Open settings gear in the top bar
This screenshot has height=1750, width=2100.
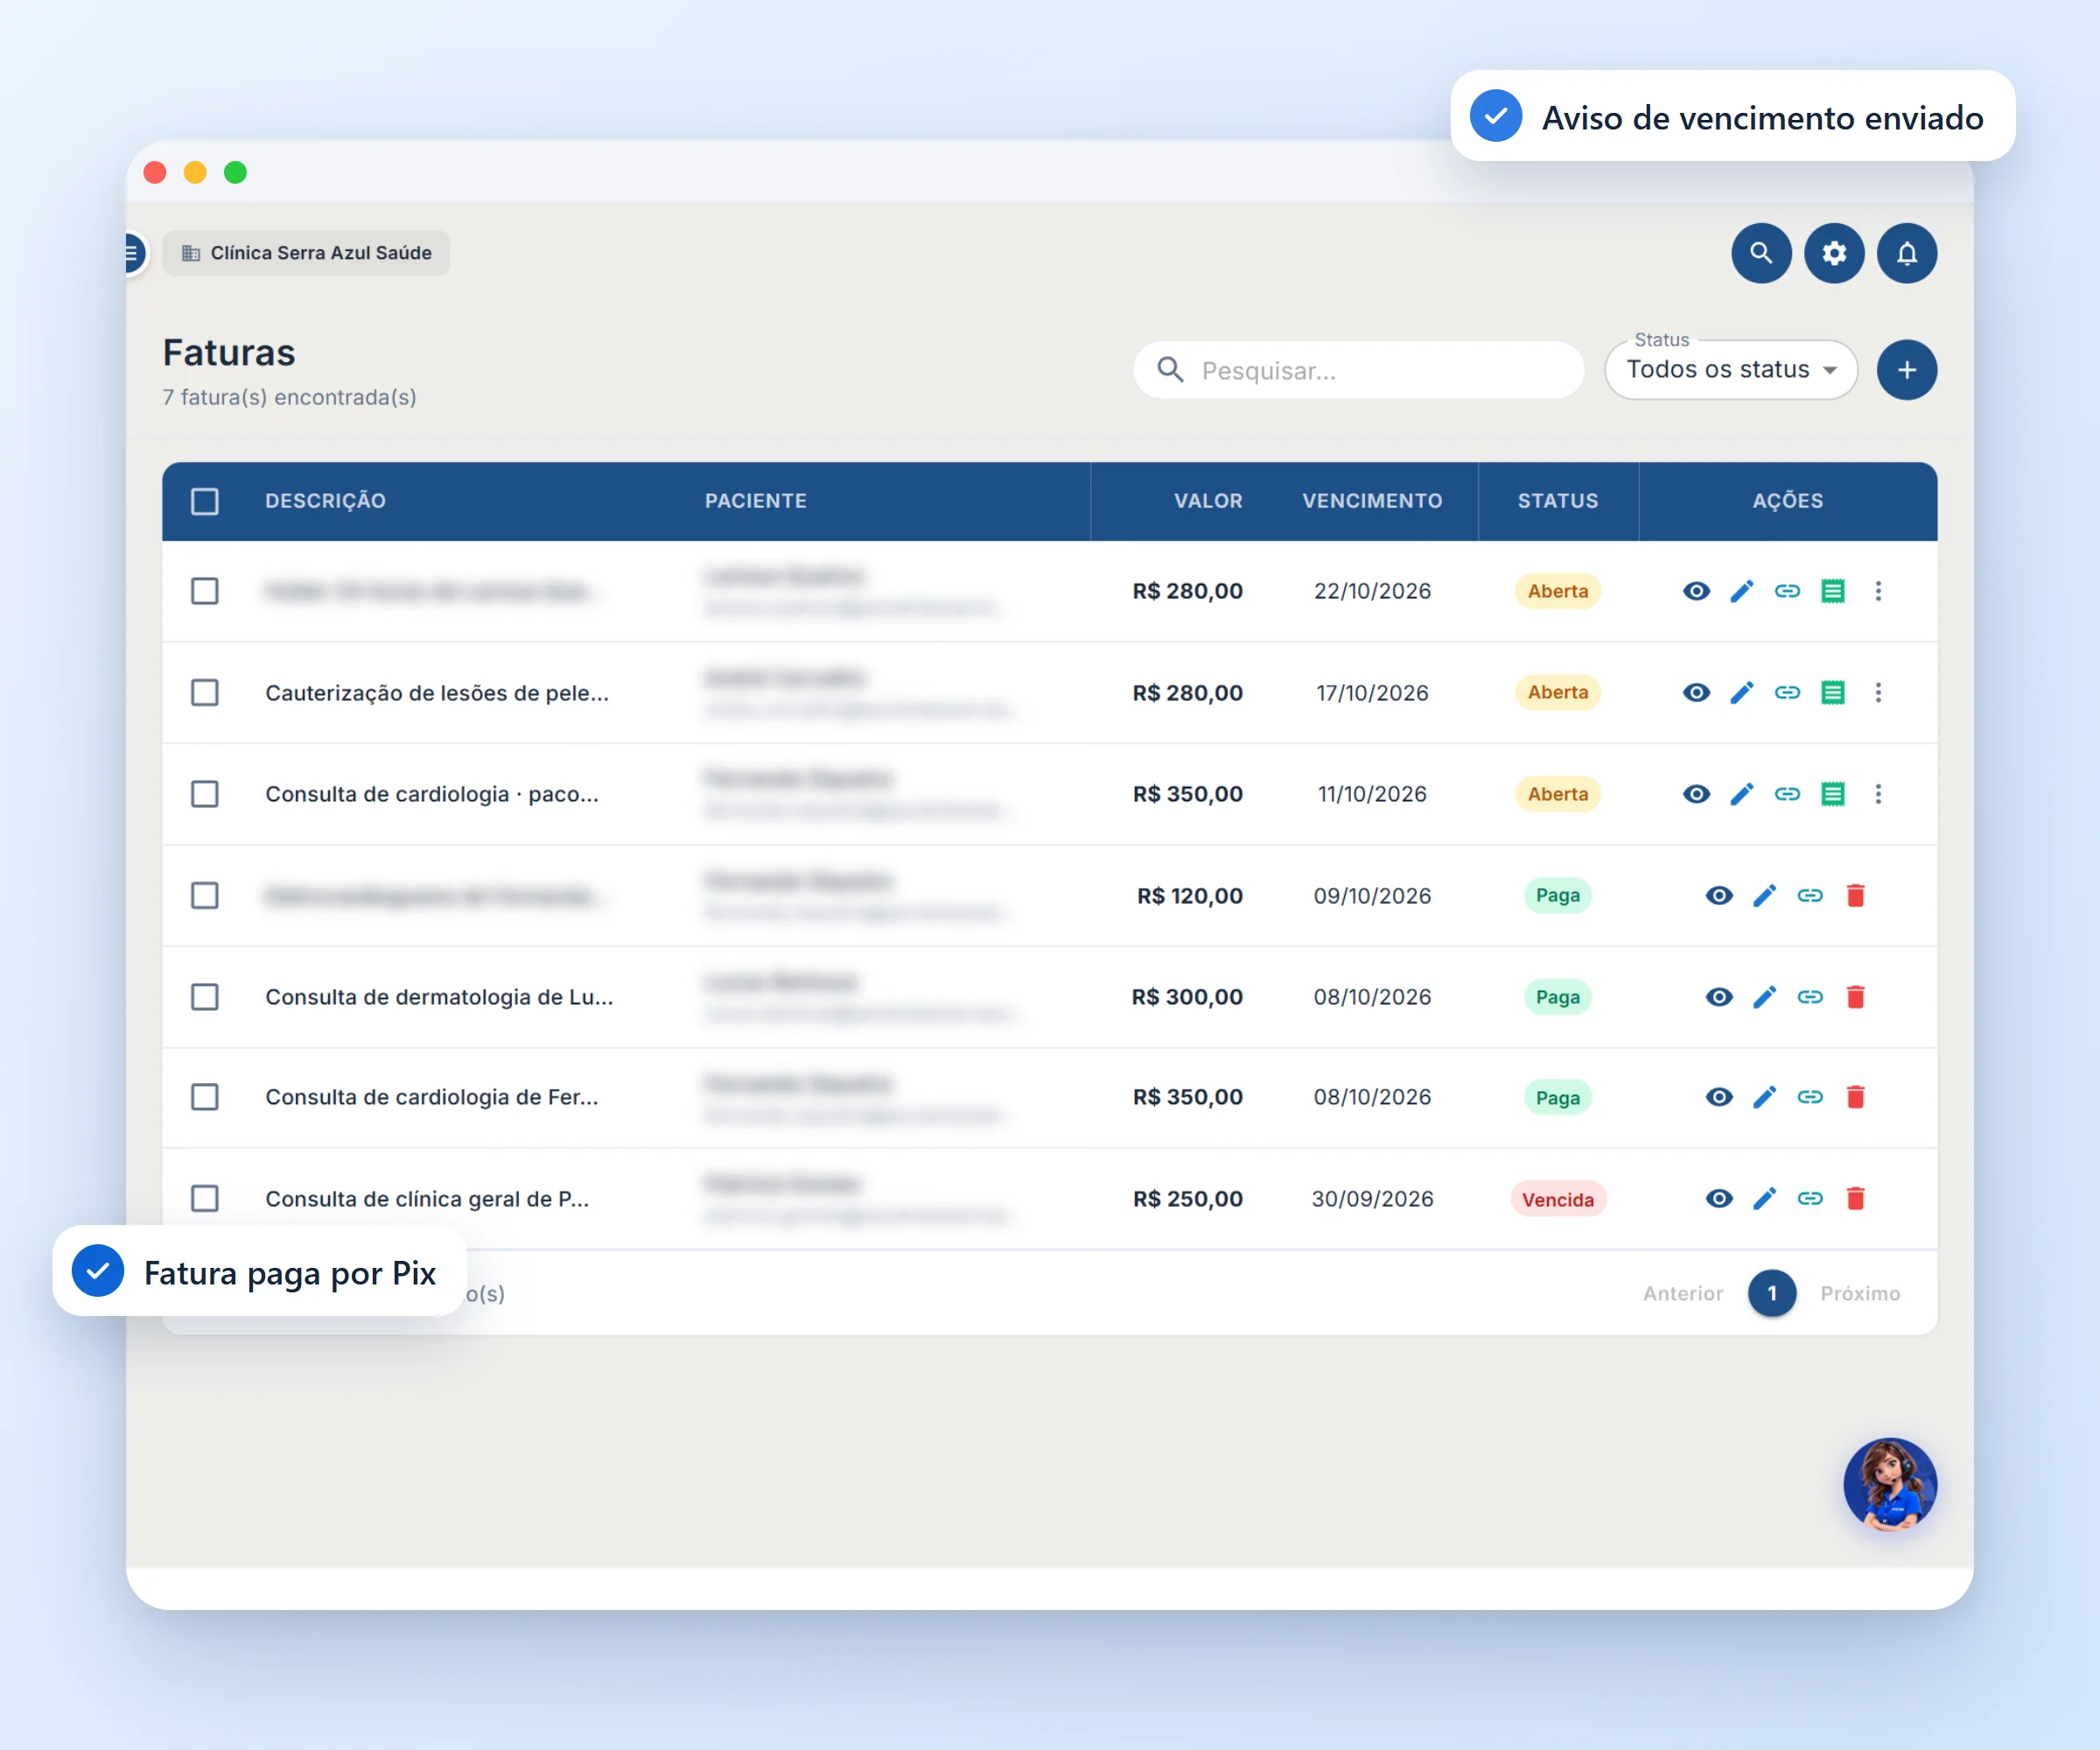1834,253
